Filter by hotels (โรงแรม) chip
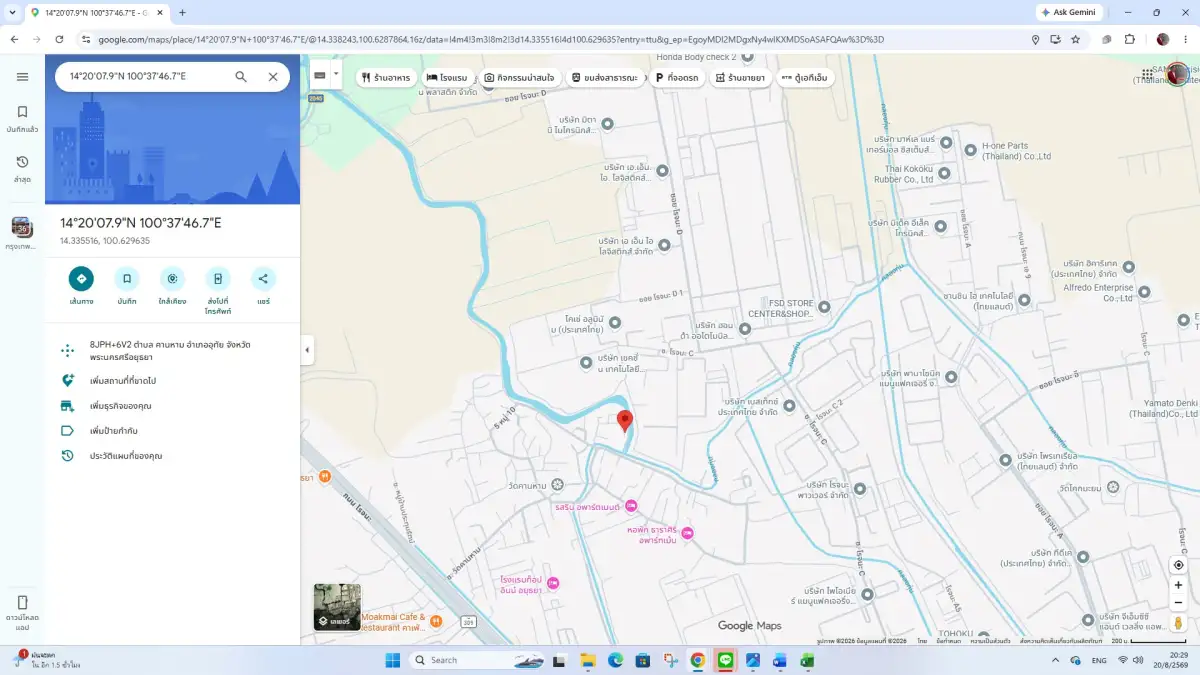The height and width of the screenshot is (675, 1200). 447,77
